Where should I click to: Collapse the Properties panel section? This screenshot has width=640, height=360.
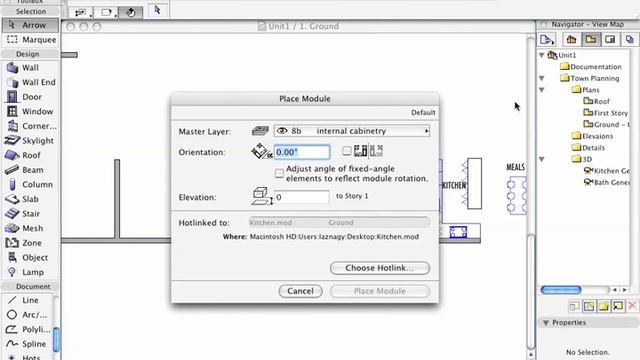click(x=546, y=323)
